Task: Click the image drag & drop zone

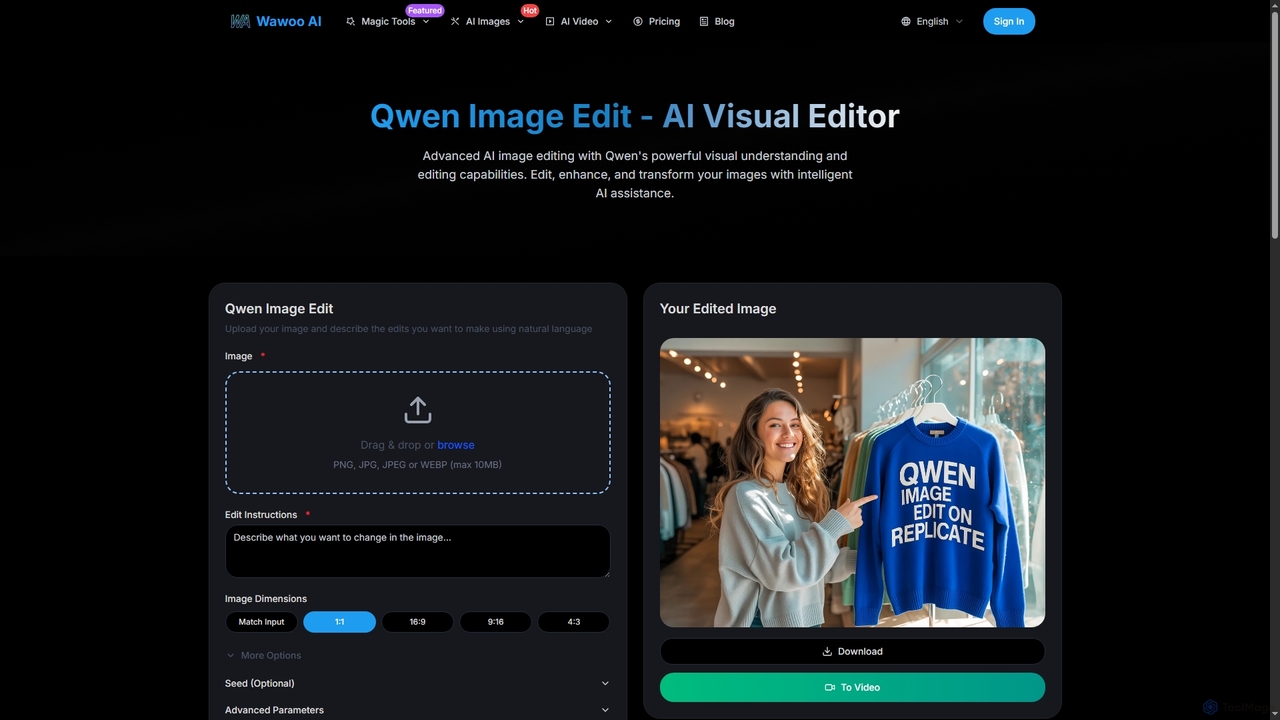Action: point(418,433)
